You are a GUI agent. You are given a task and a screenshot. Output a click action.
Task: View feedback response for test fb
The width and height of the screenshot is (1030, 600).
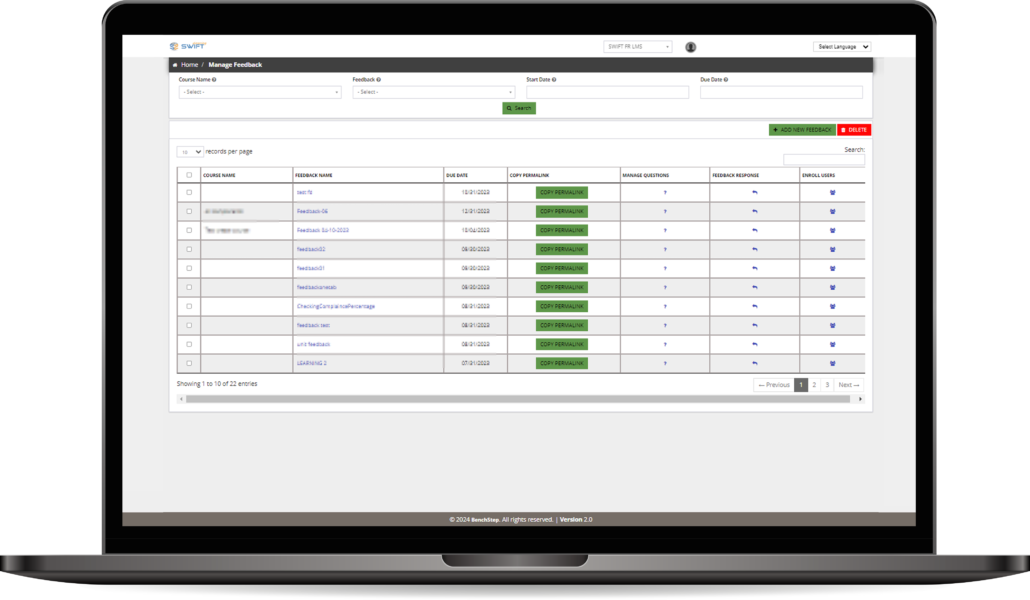(x=755, y=193)
